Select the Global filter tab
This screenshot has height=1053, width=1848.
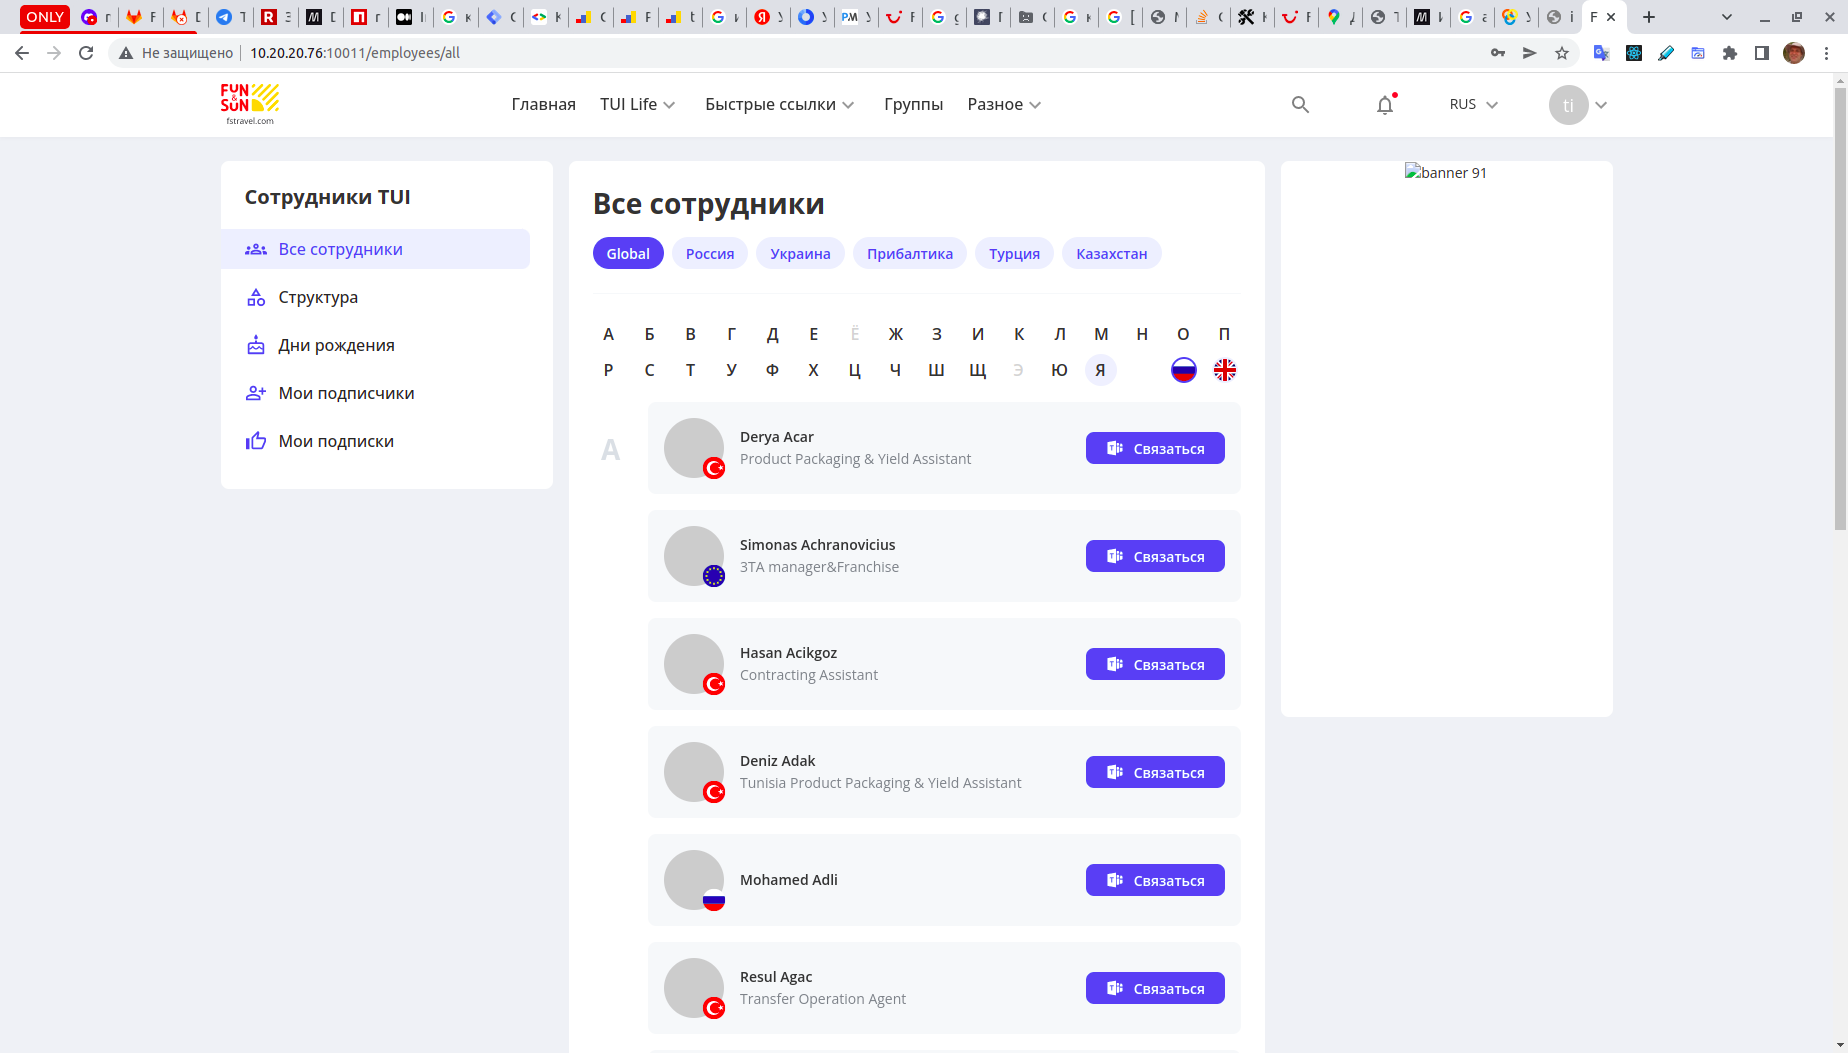pyautogui.click(x=628, y=254)
